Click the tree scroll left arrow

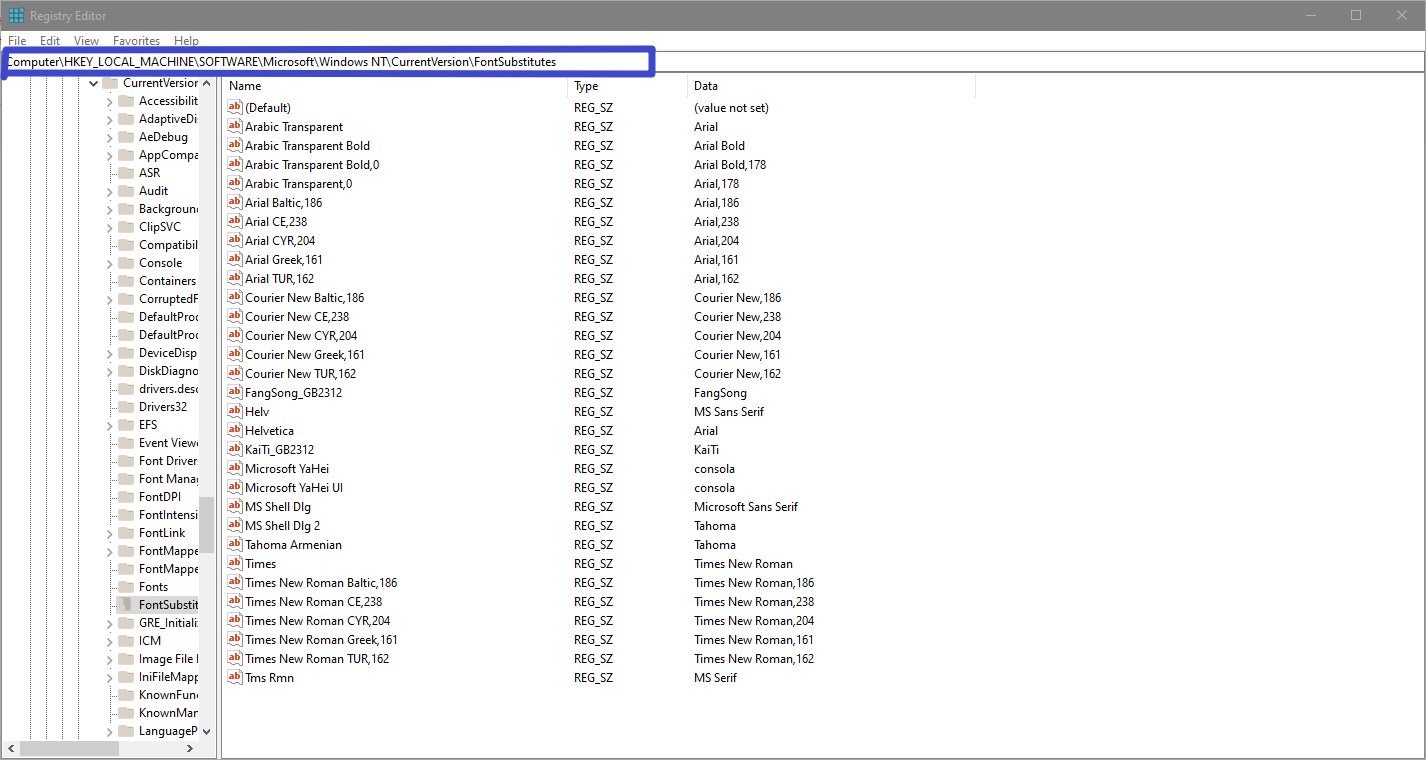pyautogui.click(x=10, y=748)
